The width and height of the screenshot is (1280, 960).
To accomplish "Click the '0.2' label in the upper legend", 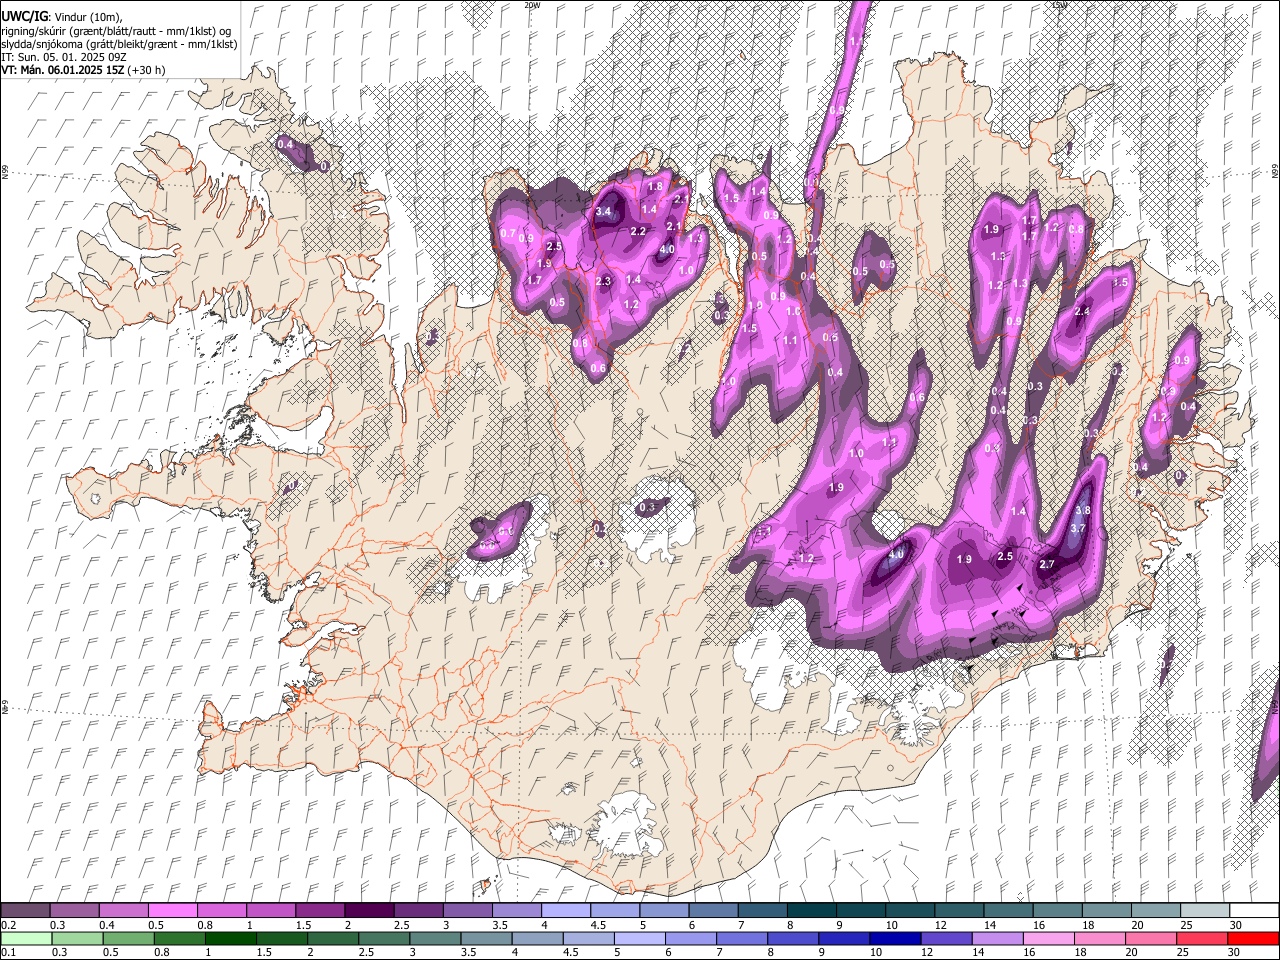I will [9, 925].
